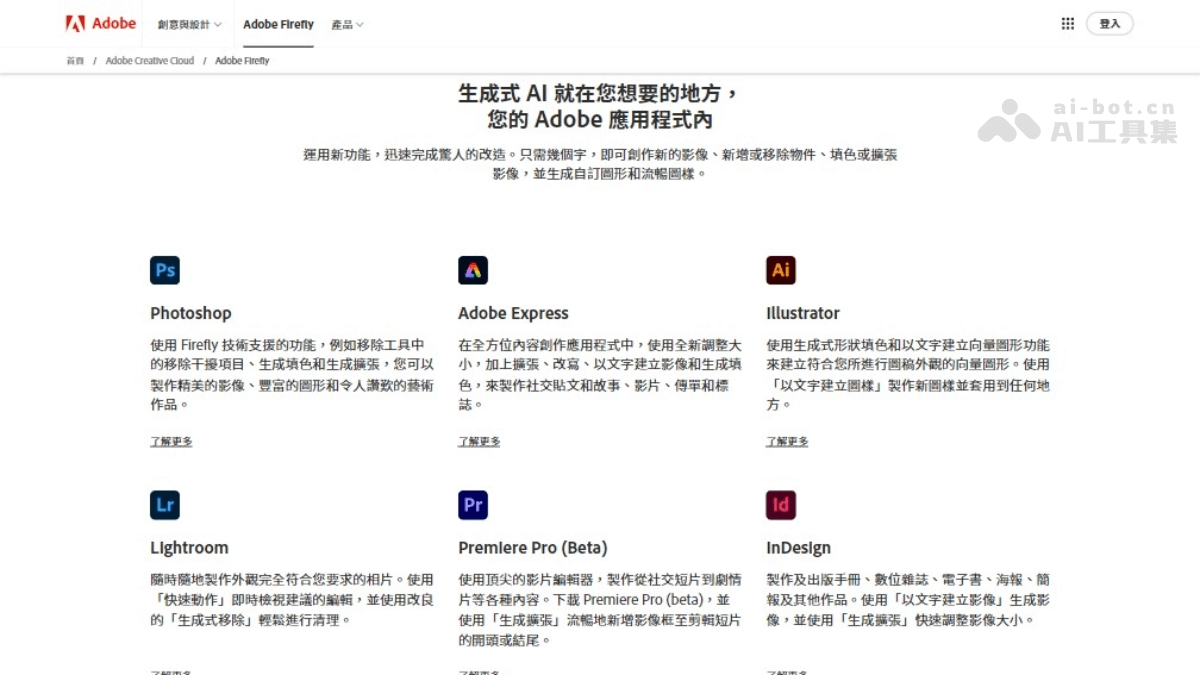Expand the 產品 navigation dropdown
Image resolution: width=1200 pixels, height=675 pixels.
pyautogui.click(x=347, y=24)
